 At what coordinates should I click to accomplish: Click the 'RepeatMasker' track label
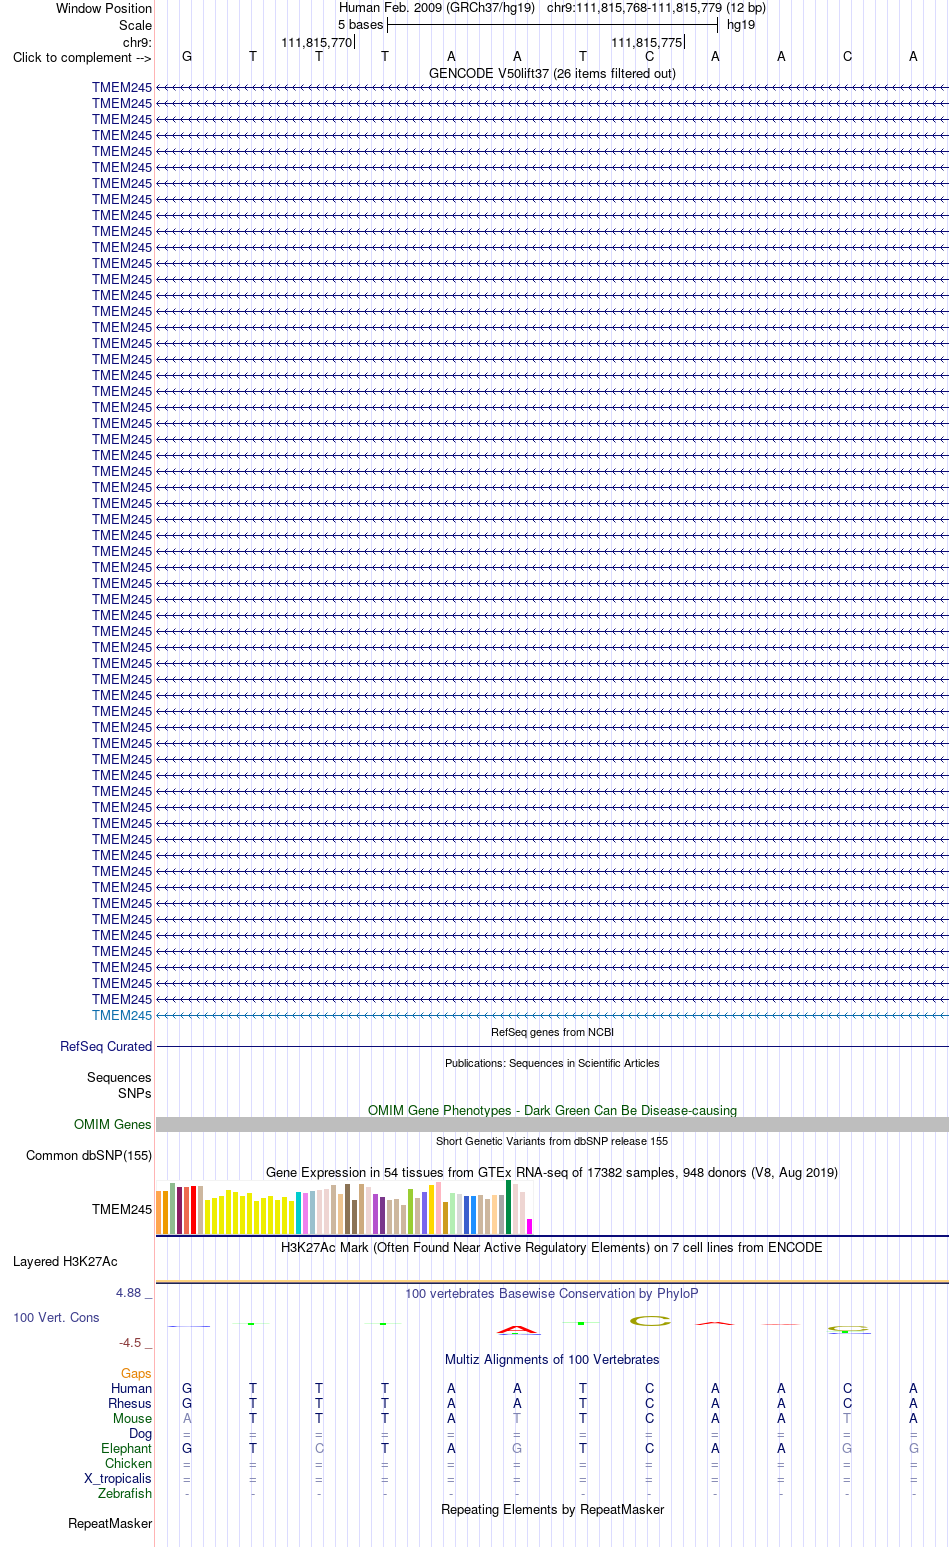tap(110, 1523)
